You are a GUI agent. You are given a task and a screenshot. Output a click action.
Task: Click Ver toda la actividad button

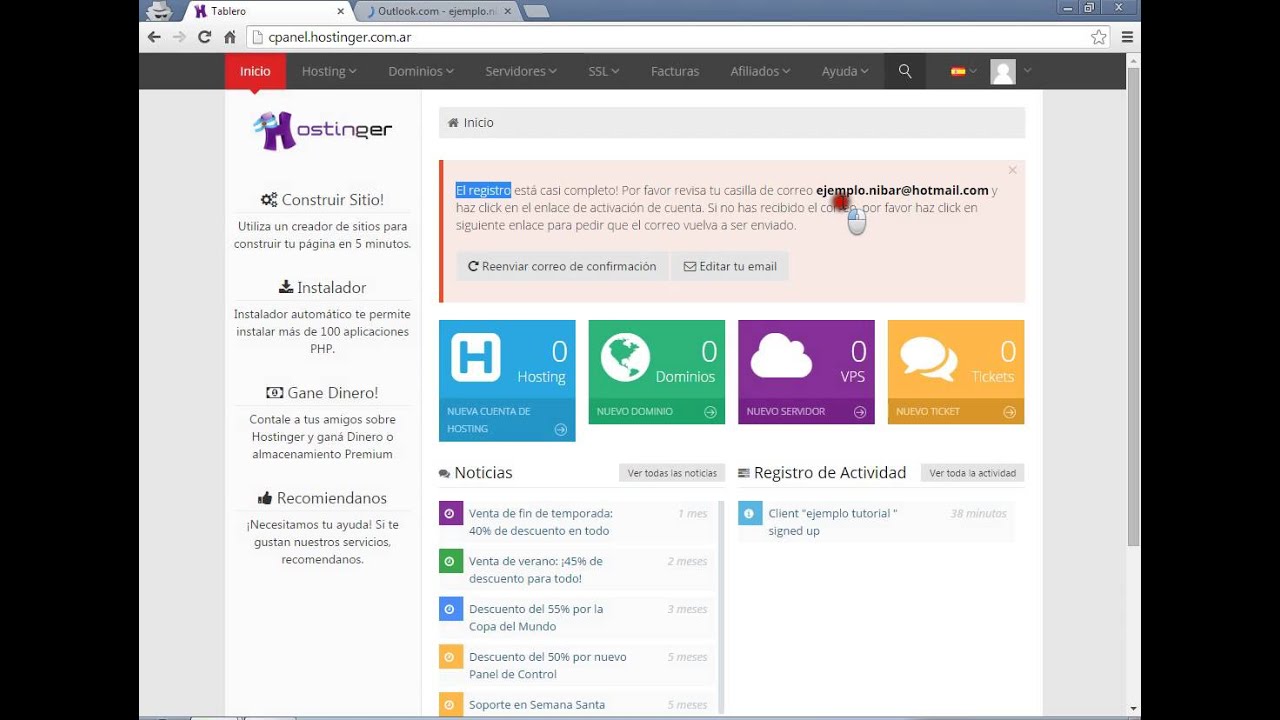(972, 473)
